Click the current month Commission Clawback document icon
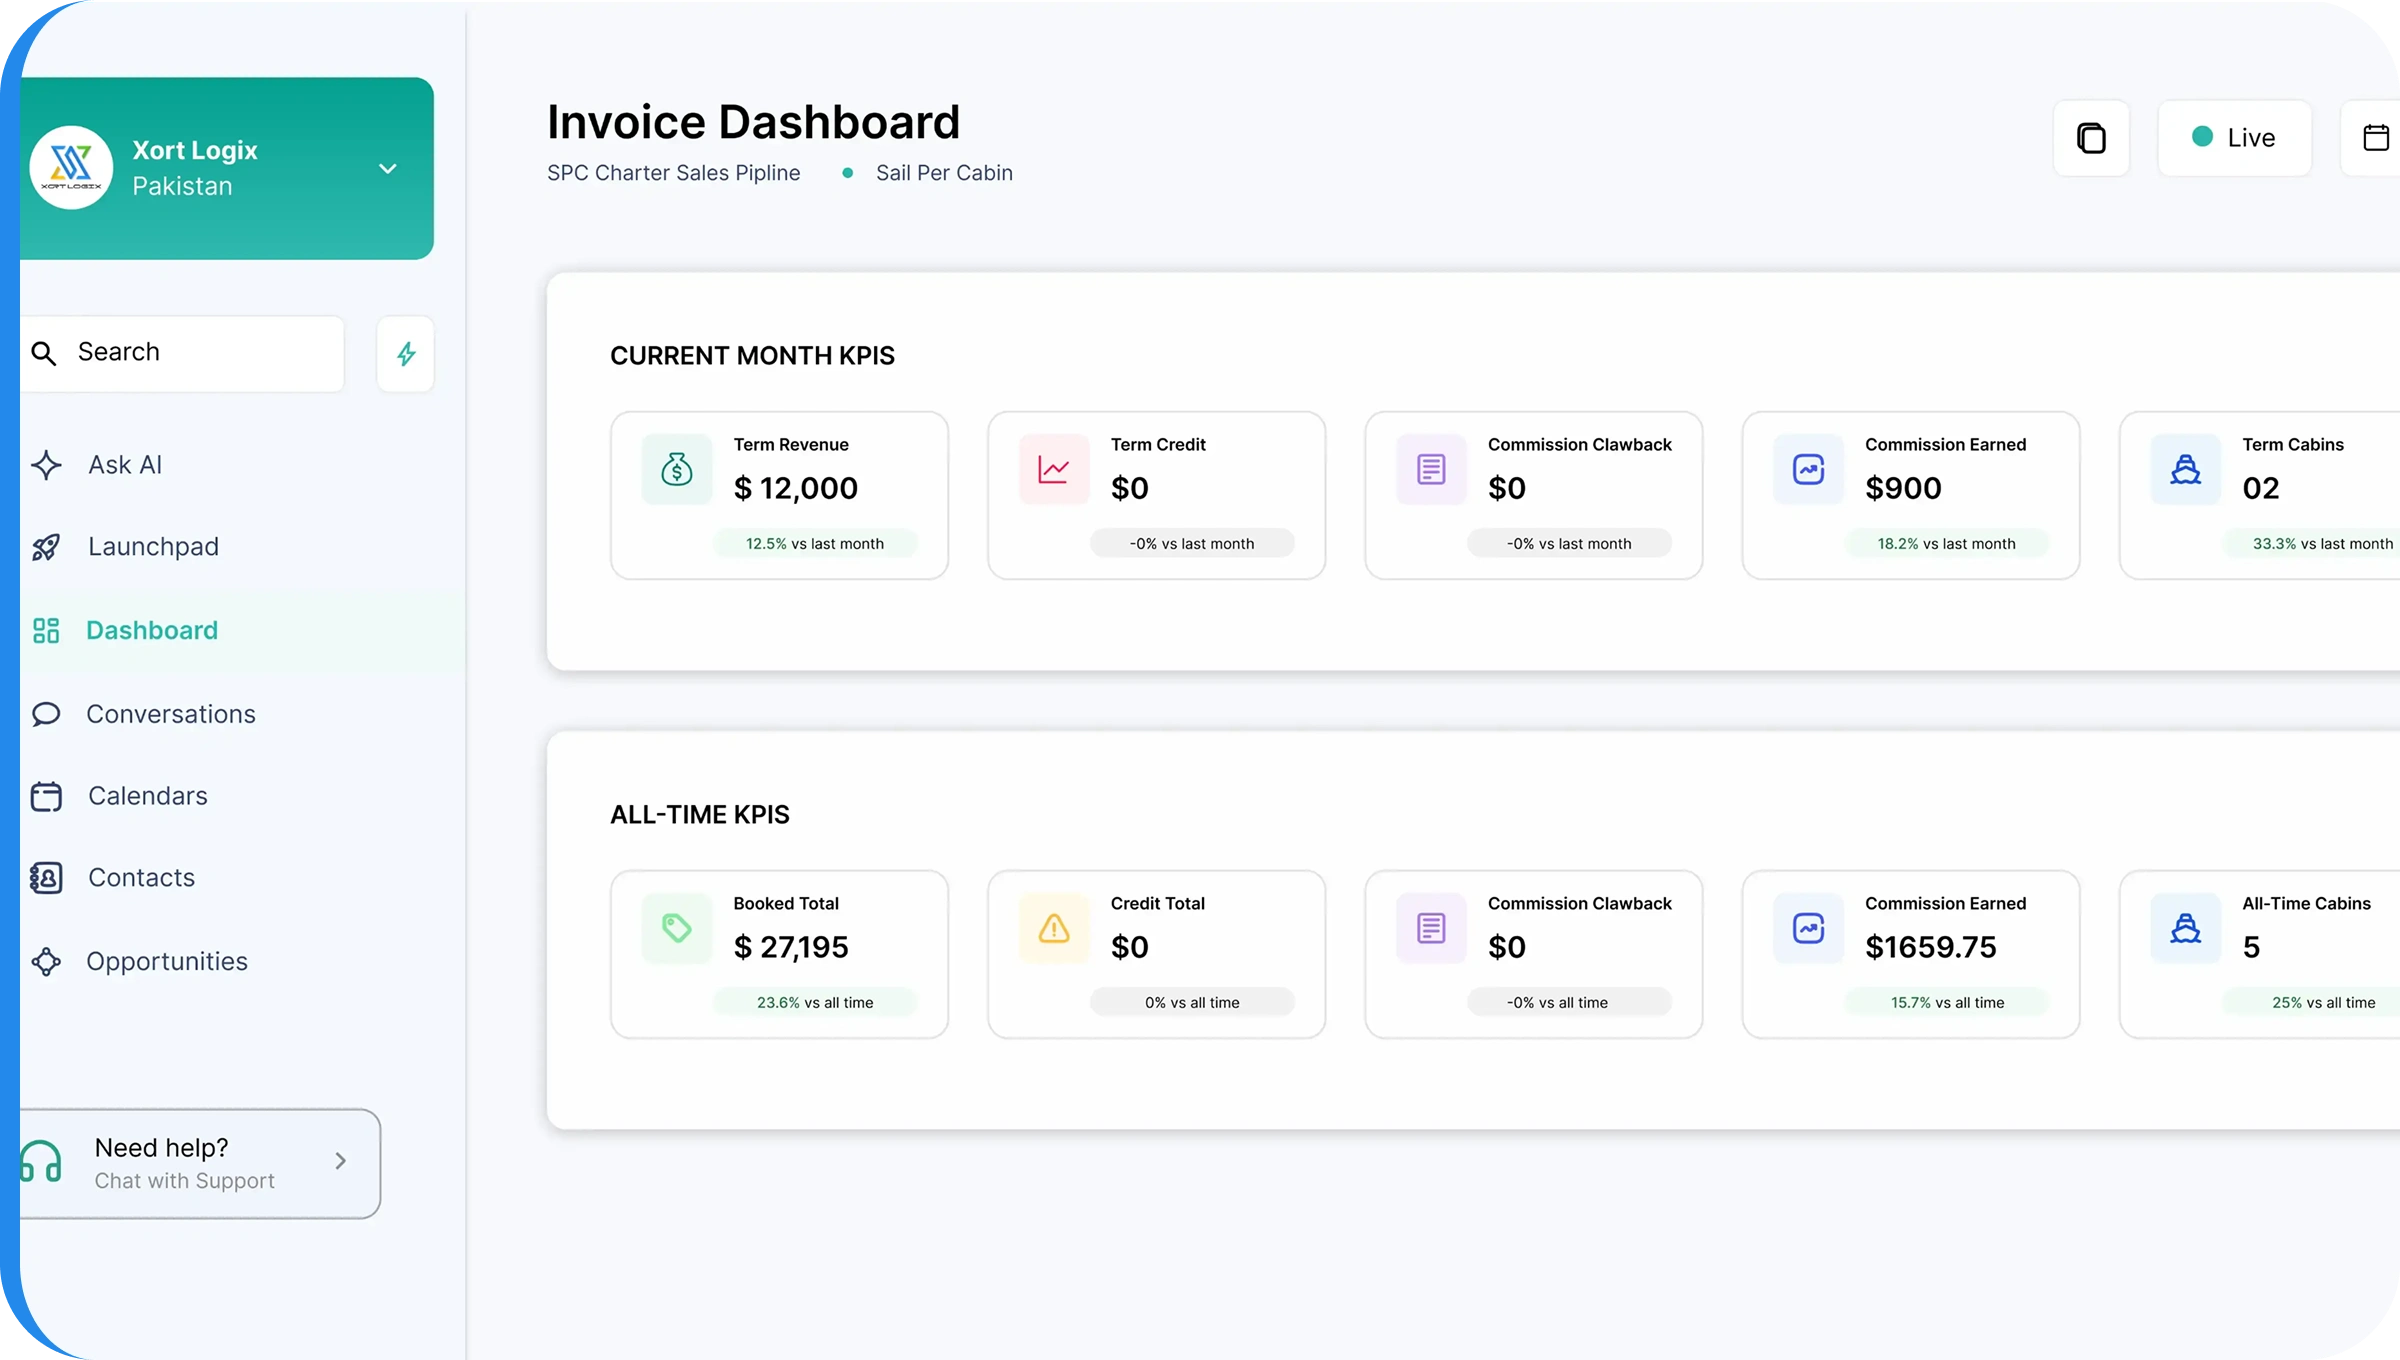 click(1431, 469)
